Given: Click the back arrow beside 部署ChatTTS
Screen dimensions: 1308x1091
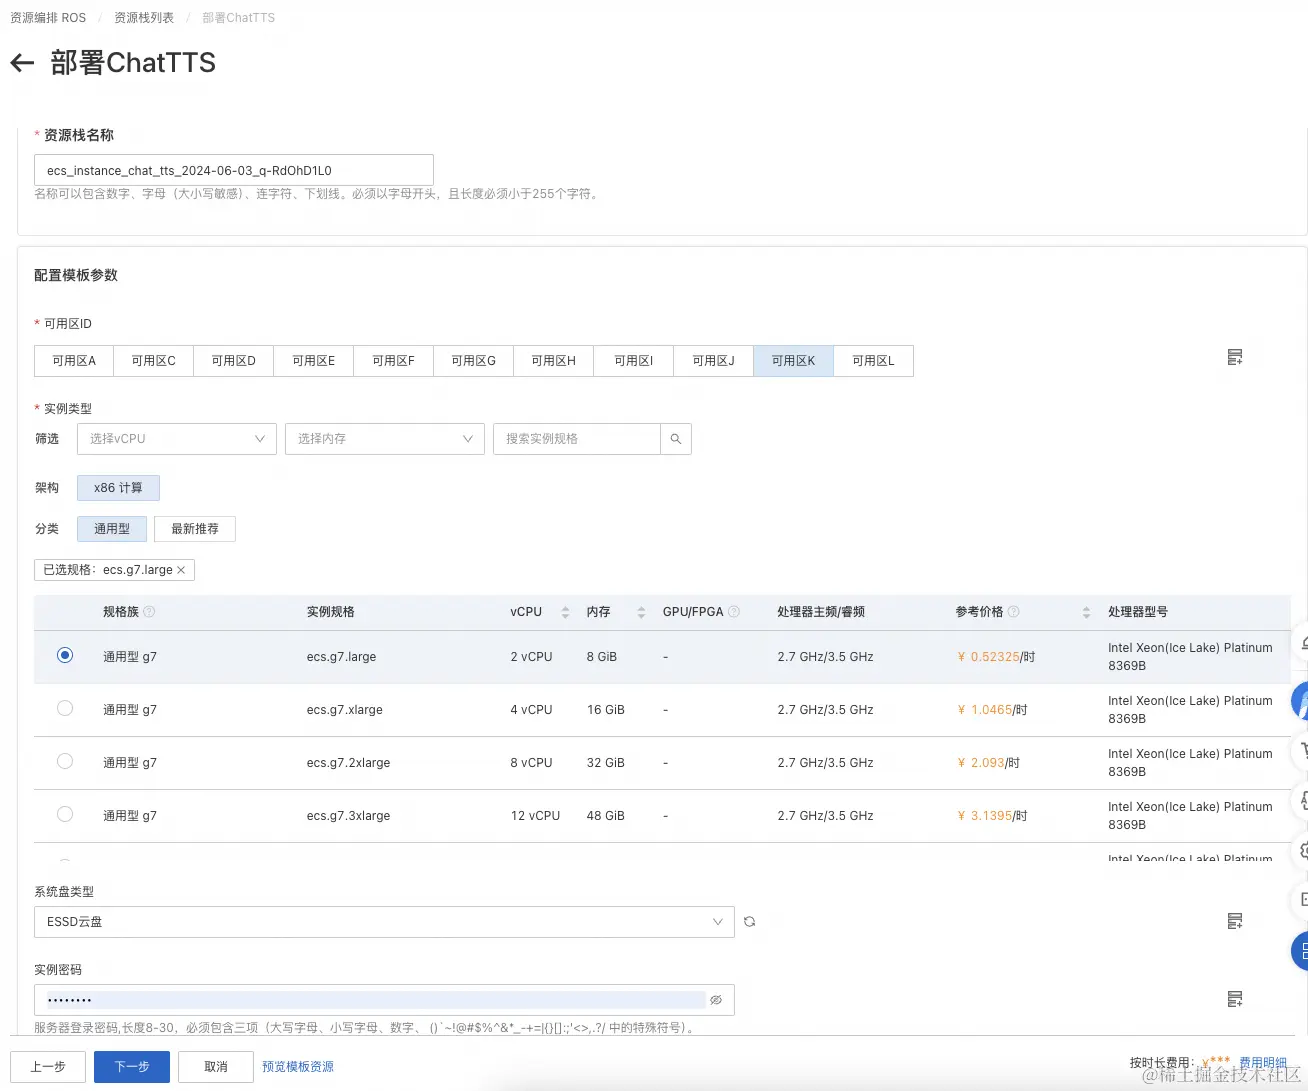Looking at the screenshot, I should click(x=22, y=63).
